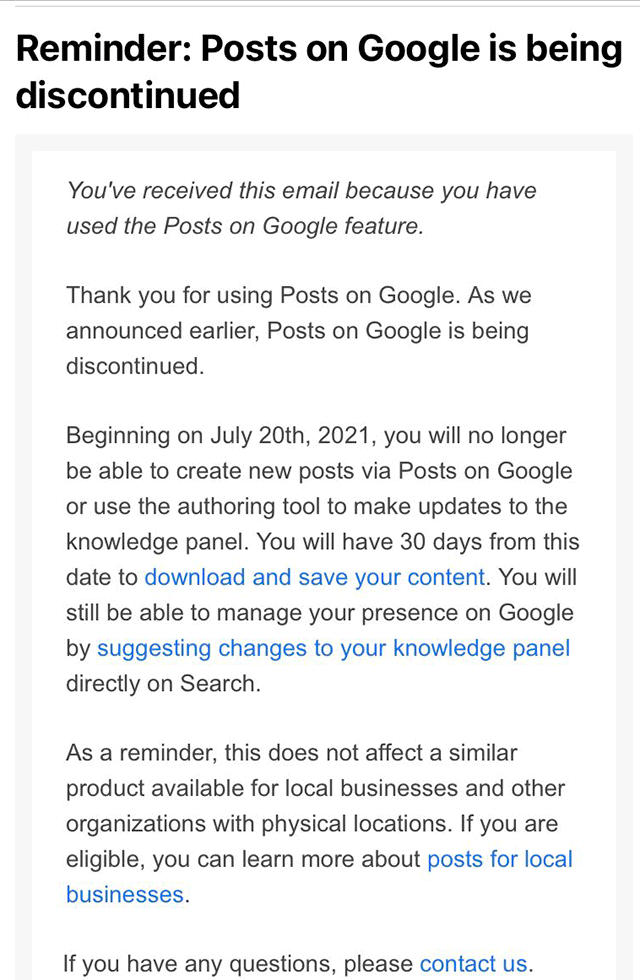
Task: Open the "download and save your content" link
Action: pos(315,577)
